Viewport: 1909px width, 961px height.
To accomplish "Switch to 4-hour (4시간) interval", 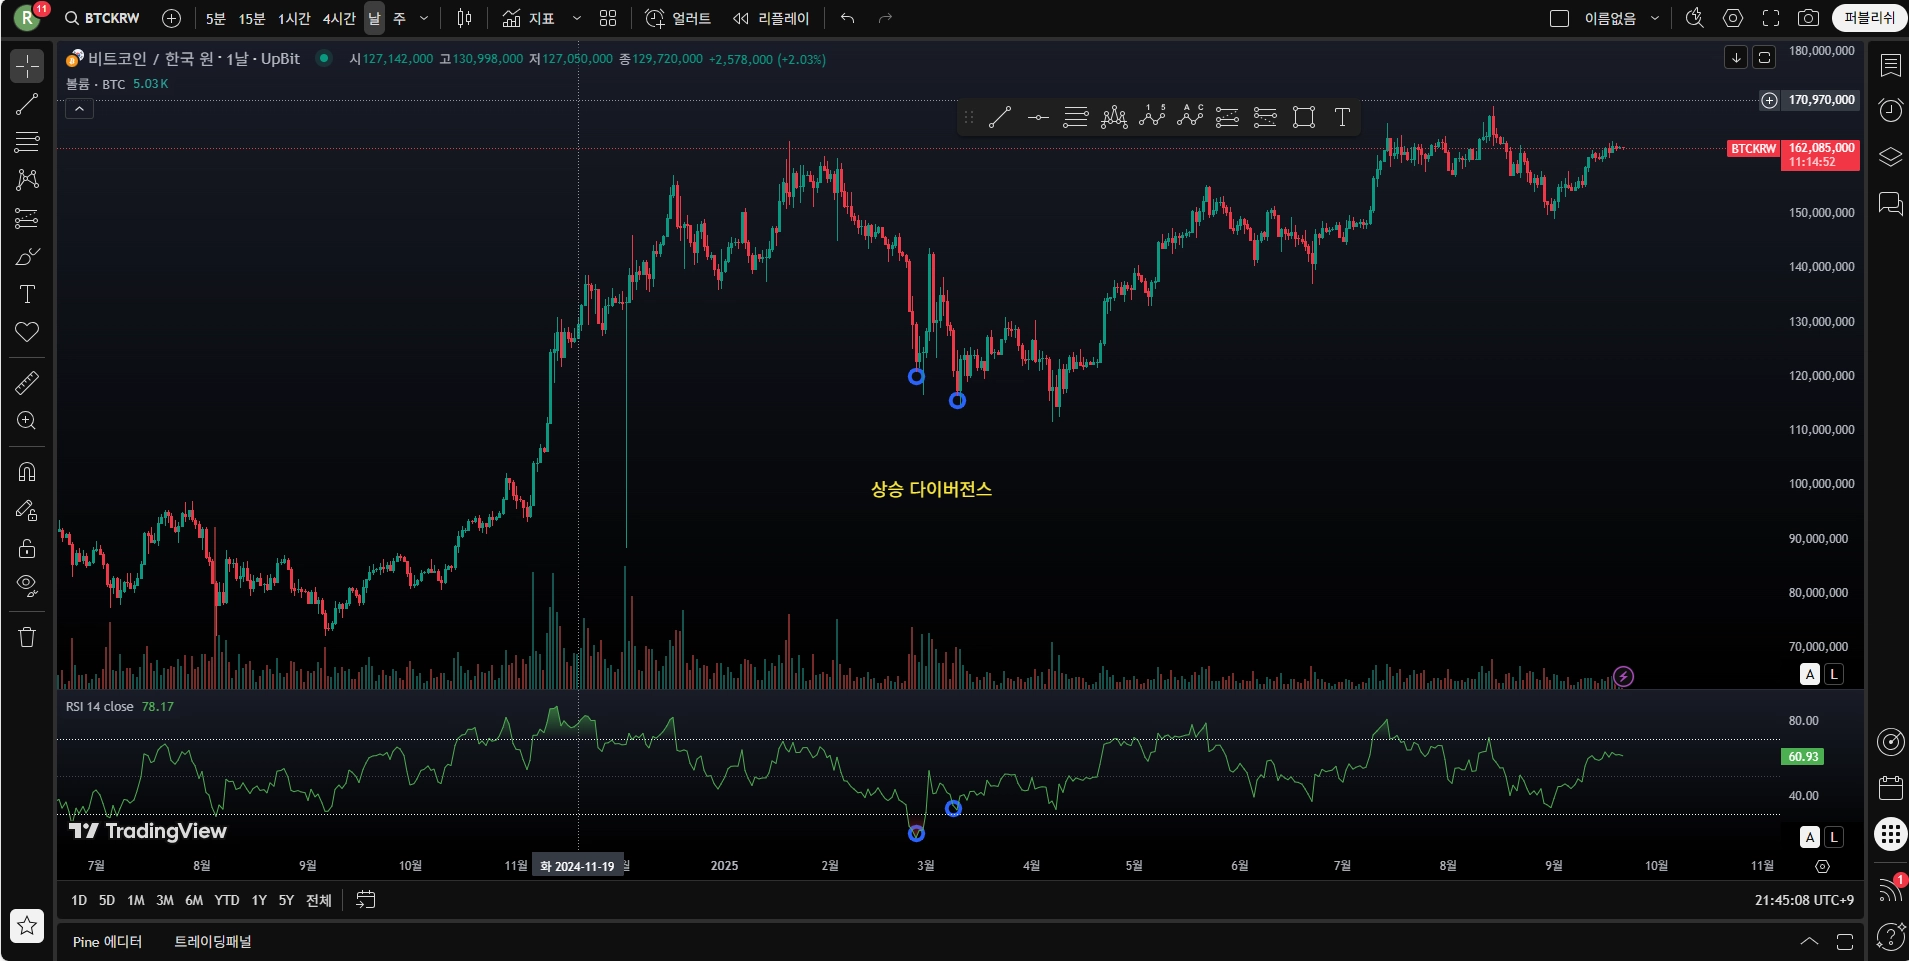I will coord(339,18).
